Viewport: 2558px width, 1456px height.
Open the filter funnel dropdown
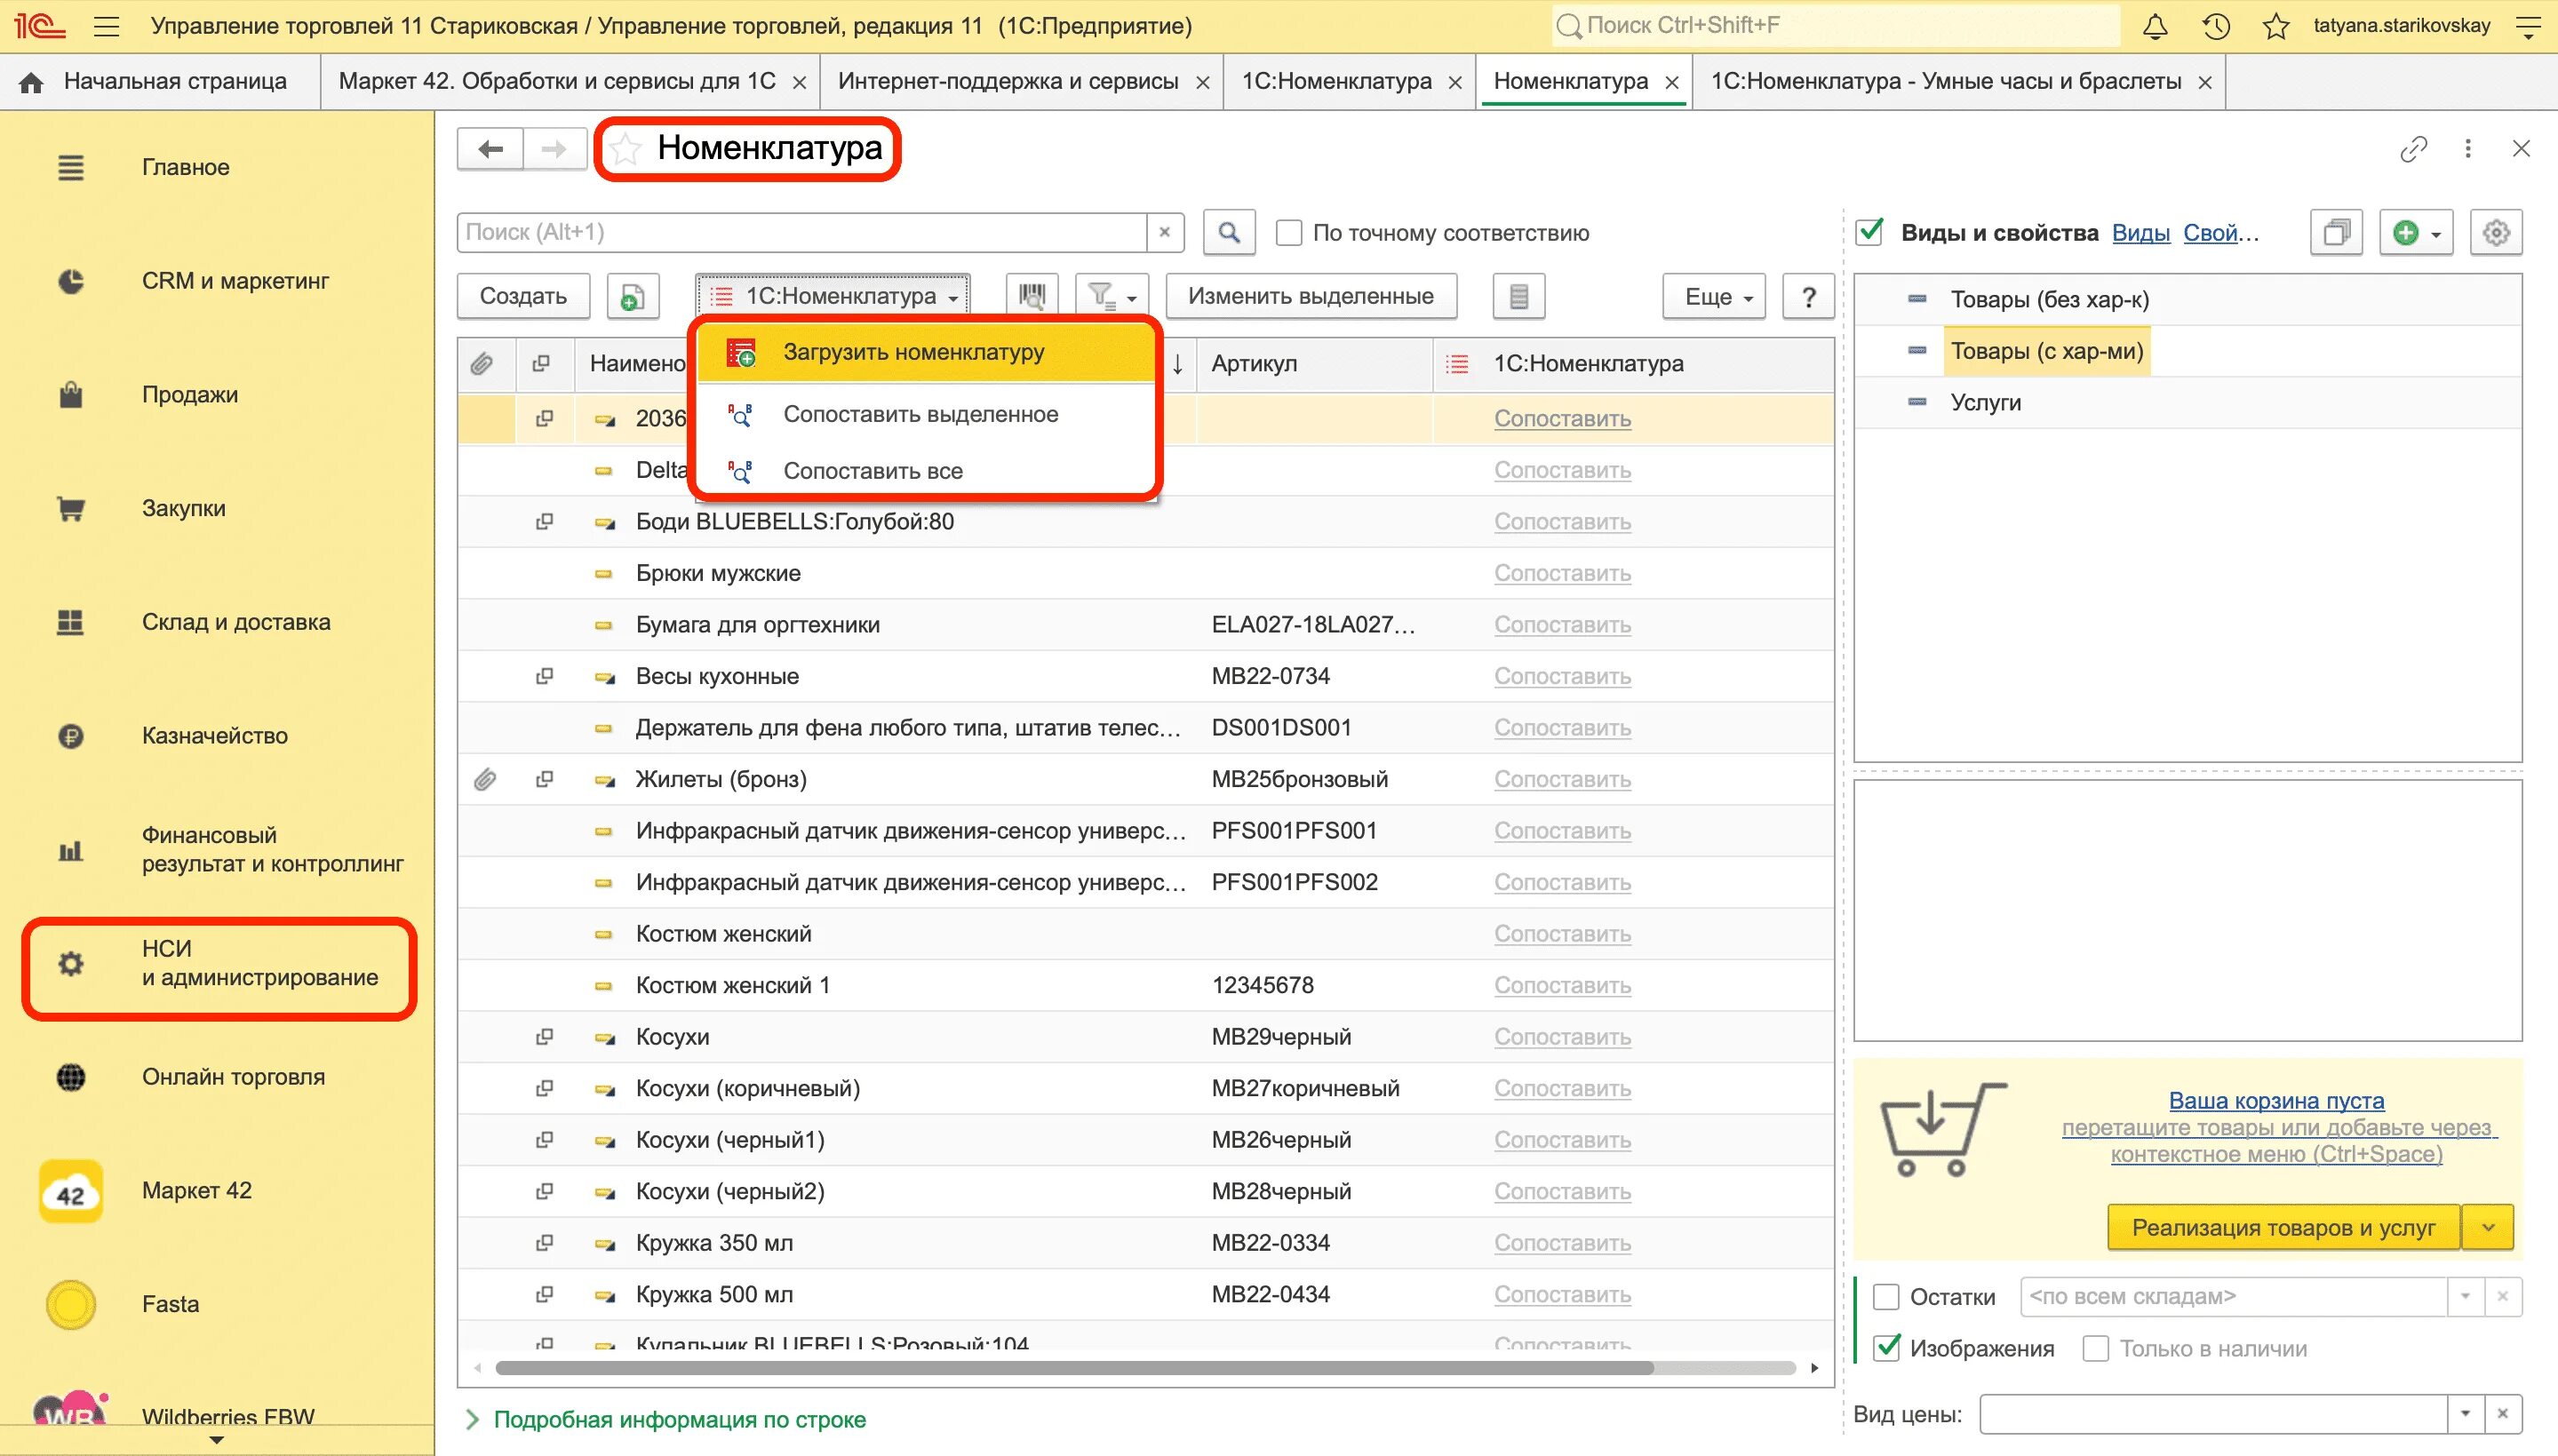pyautogui.click(x=1112, y=296)
